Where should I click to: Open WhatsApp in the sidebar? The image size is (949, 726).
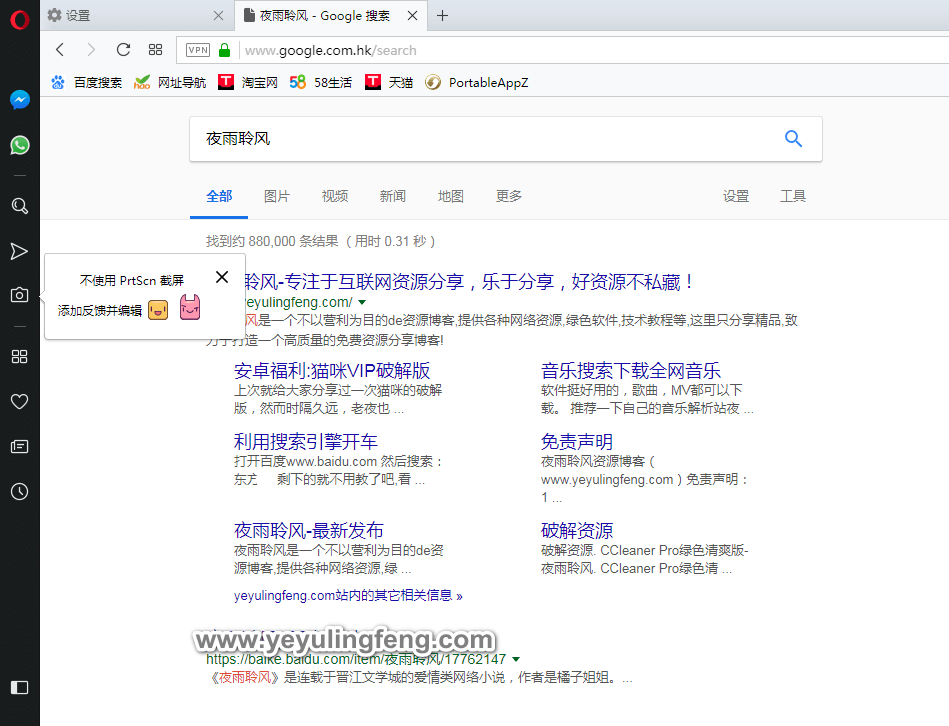[x=19, y=145]
